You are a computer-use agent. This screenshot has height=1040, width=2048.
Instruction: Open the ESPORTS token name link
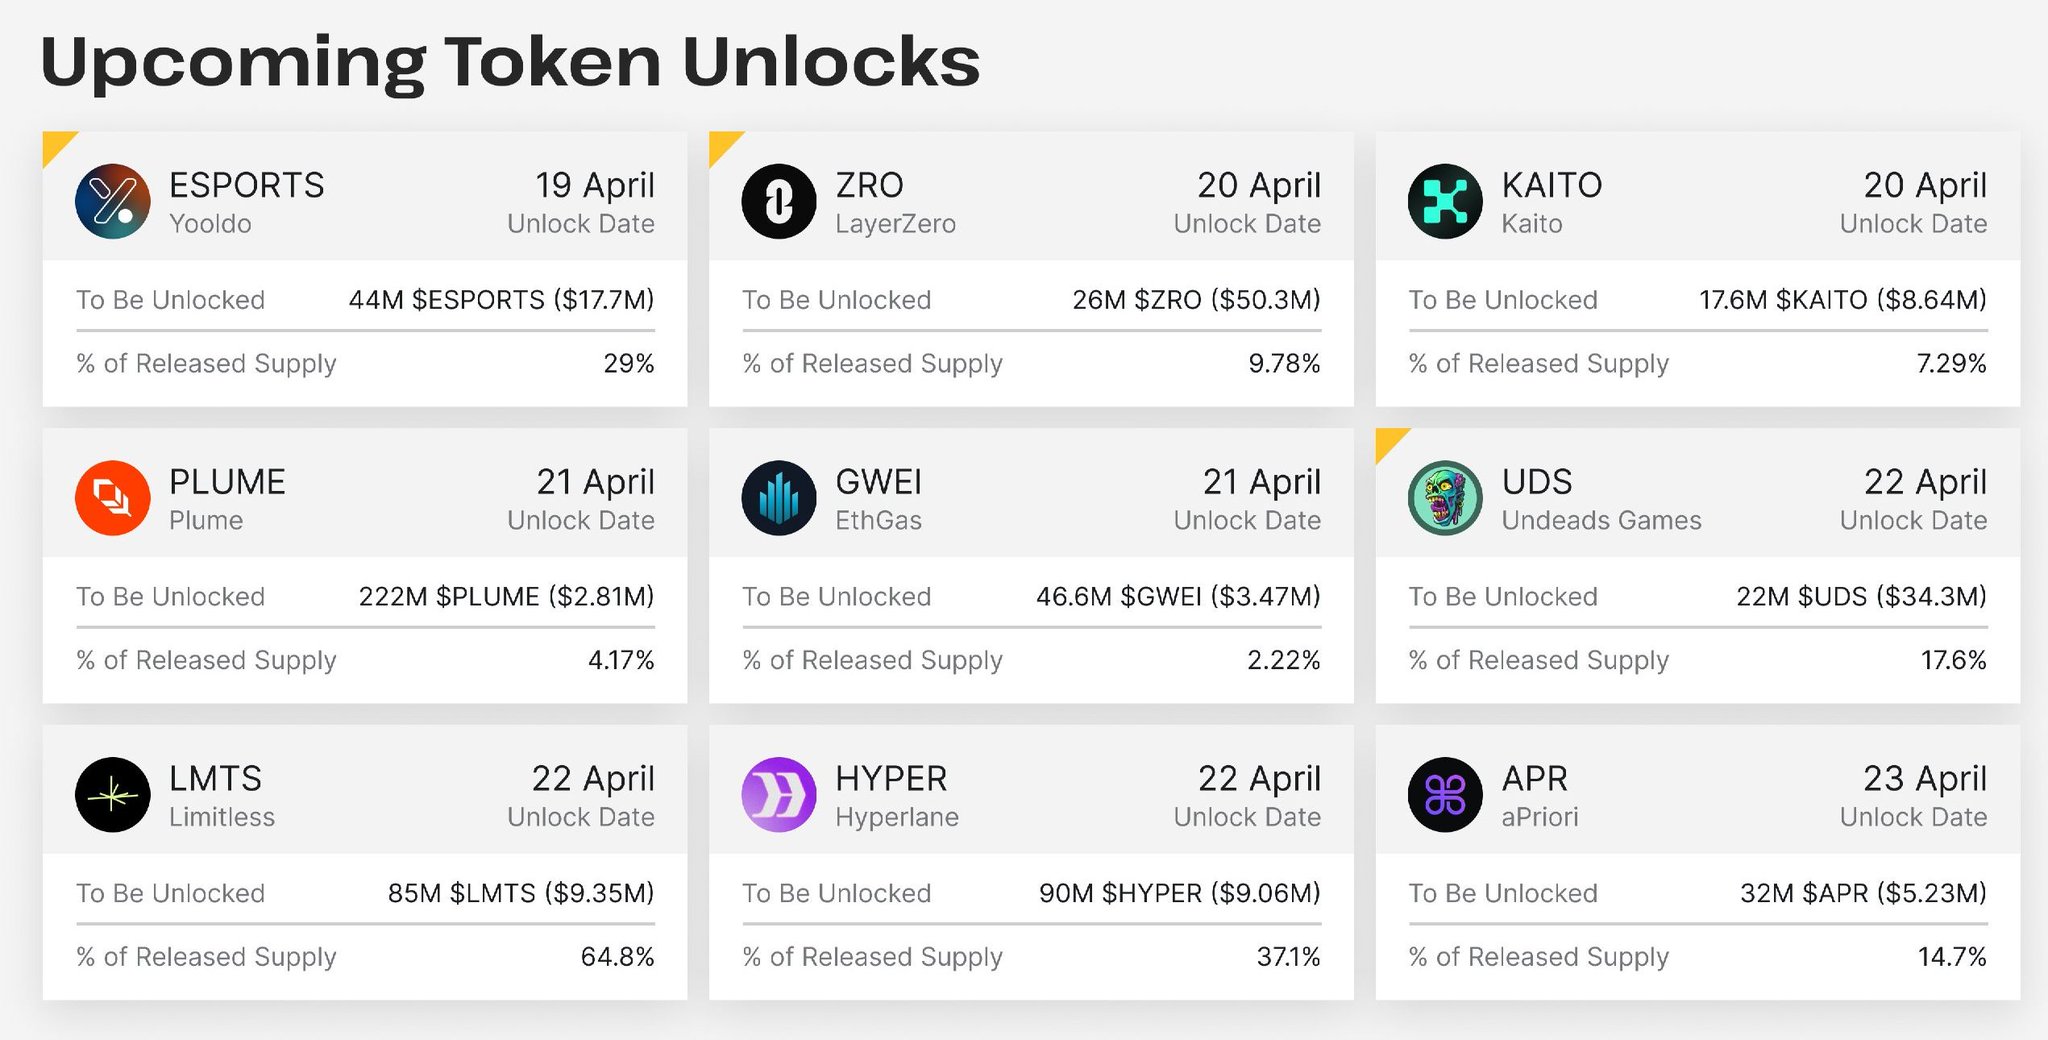point(246,185)
